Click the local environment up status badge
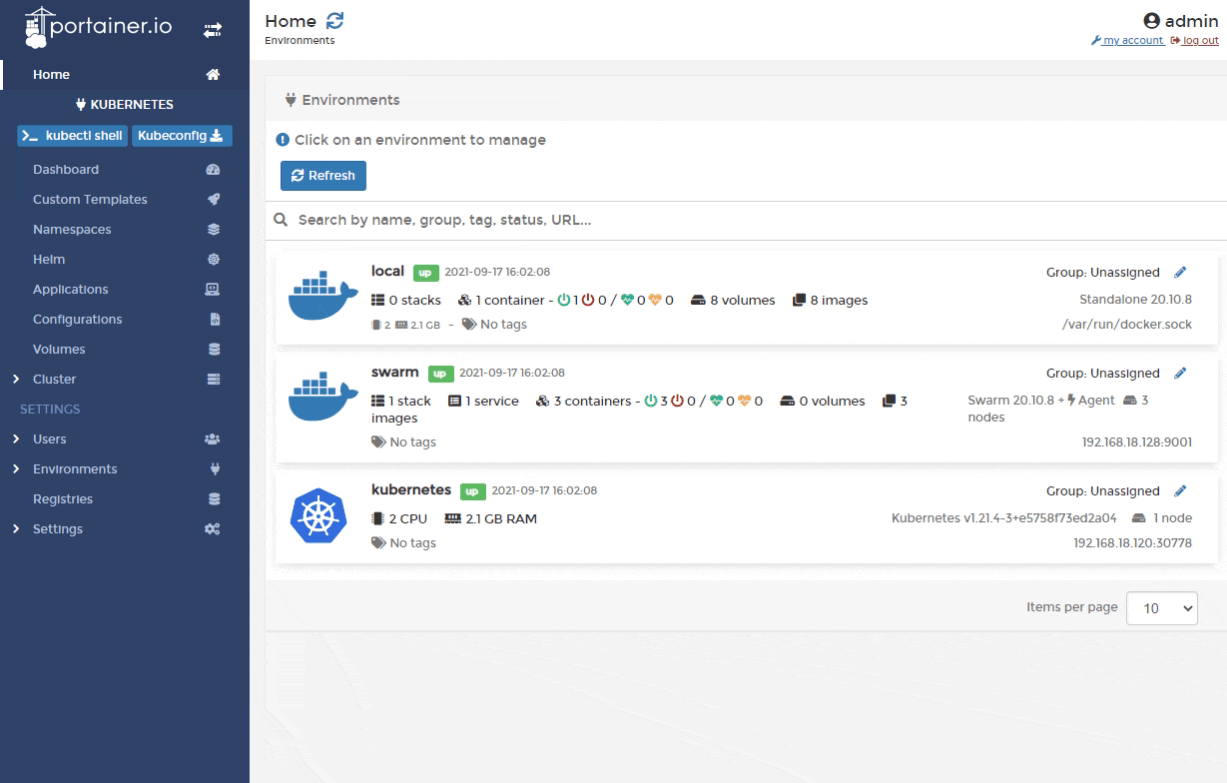 [427, 272]
